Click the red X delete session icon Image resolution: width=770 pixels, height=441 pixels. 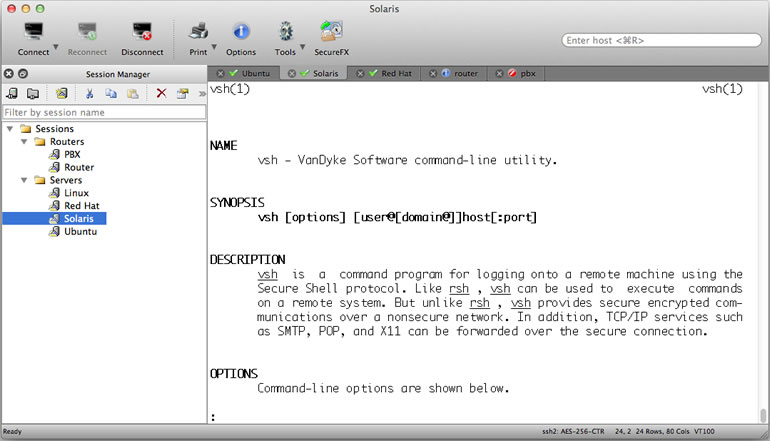[161, 93]
